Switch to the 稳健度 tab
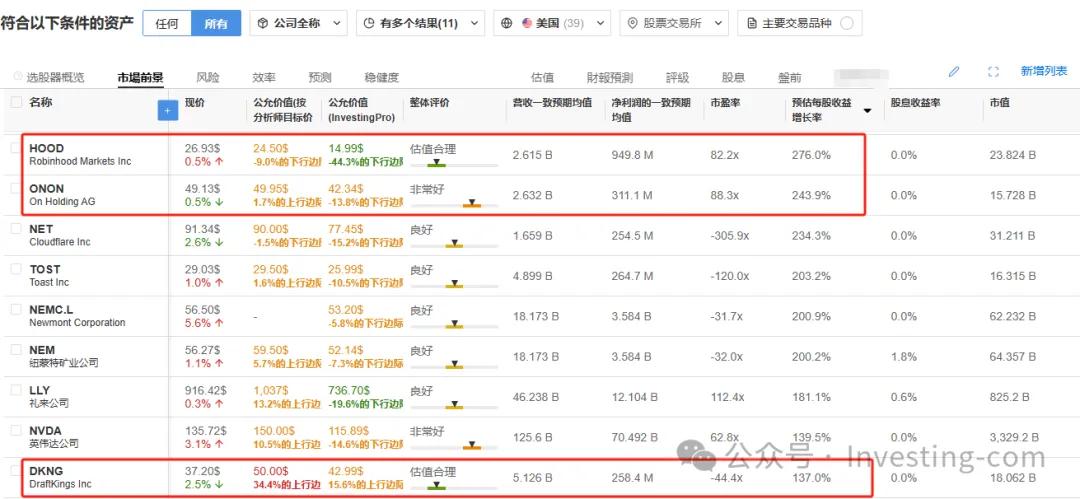The height and width of the screenshot is (499, 1080). pos(382,77)
